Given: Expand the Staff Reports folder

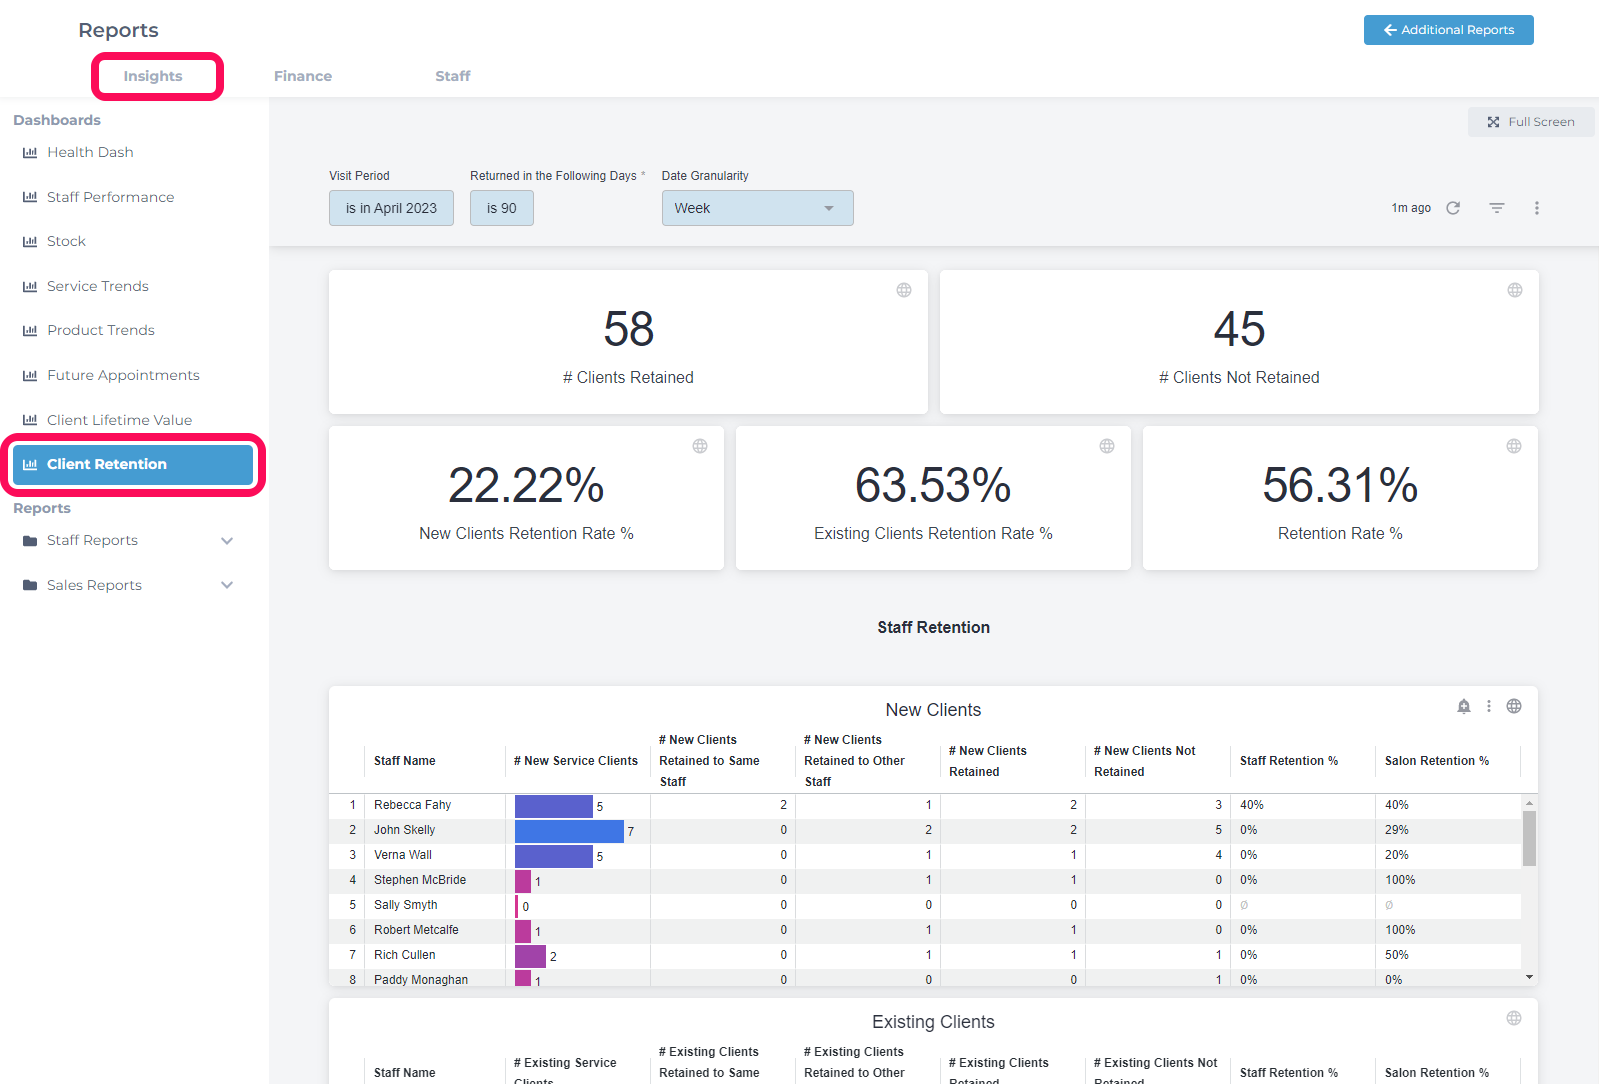Looking at the screenshot, I should tap(227, 541).
